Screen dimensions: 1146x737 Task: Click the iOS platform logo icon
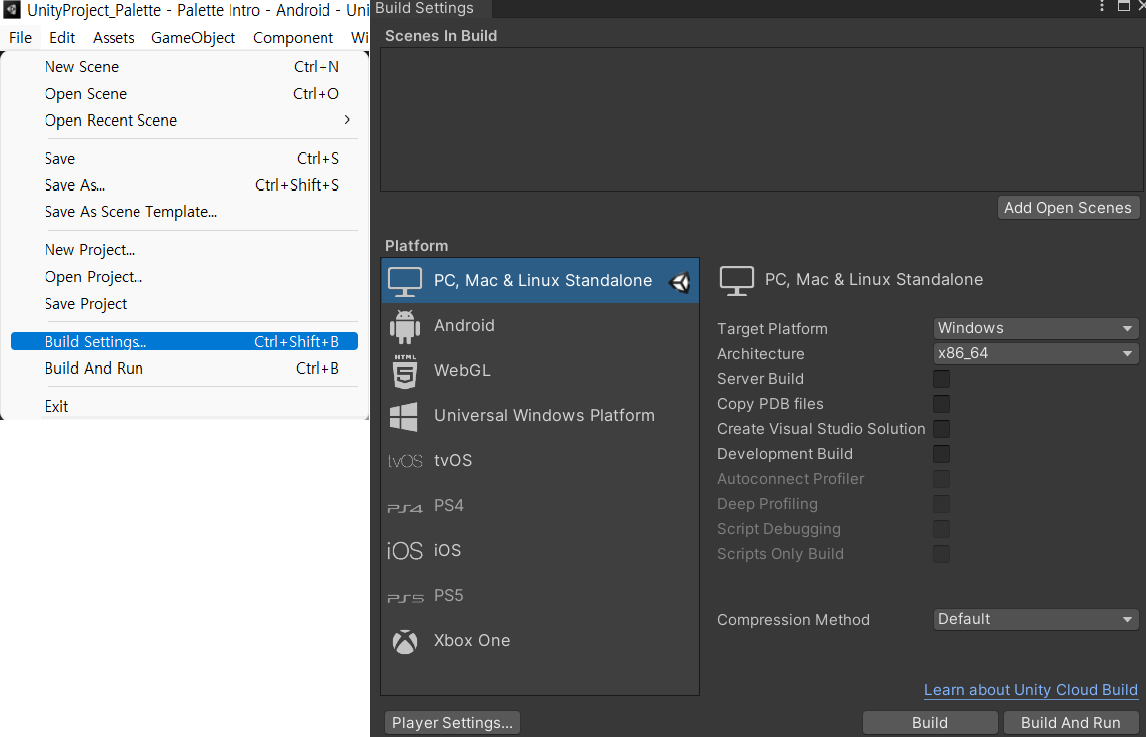(x=405, y=551)
